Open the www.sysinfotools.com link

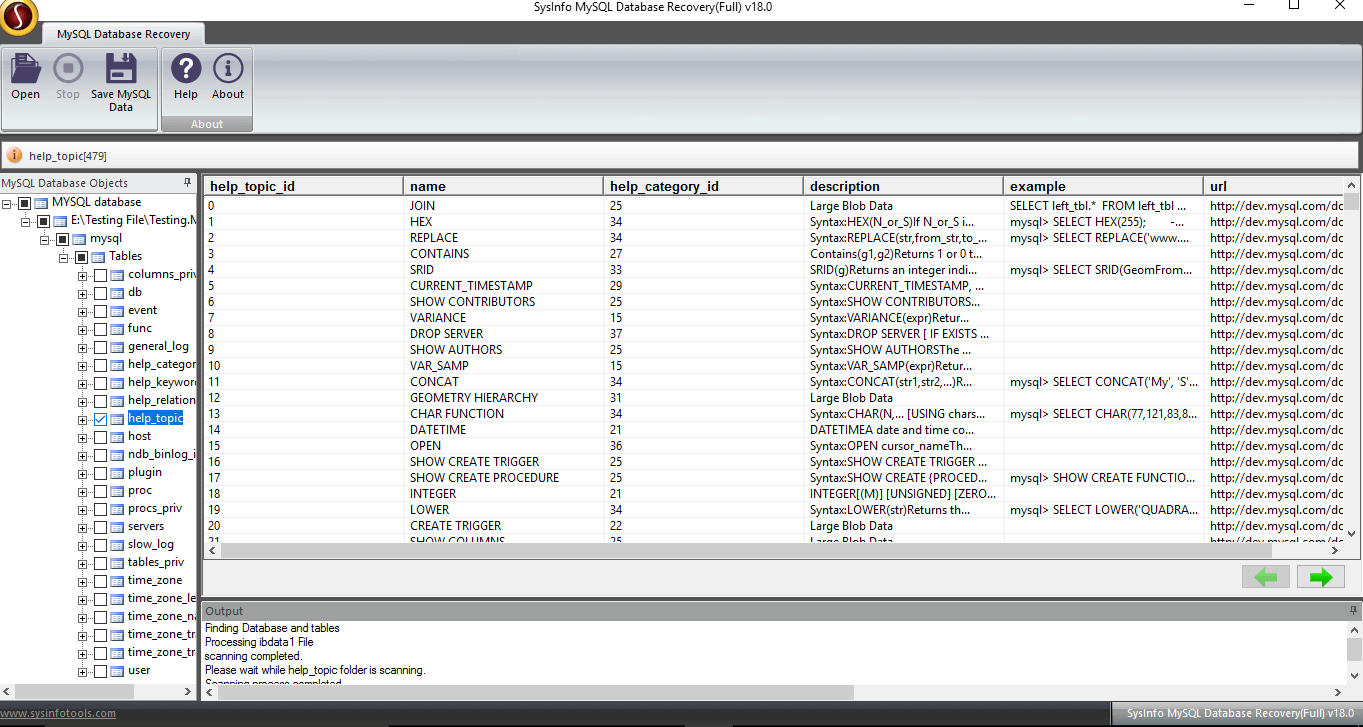[x=58, y=713]
